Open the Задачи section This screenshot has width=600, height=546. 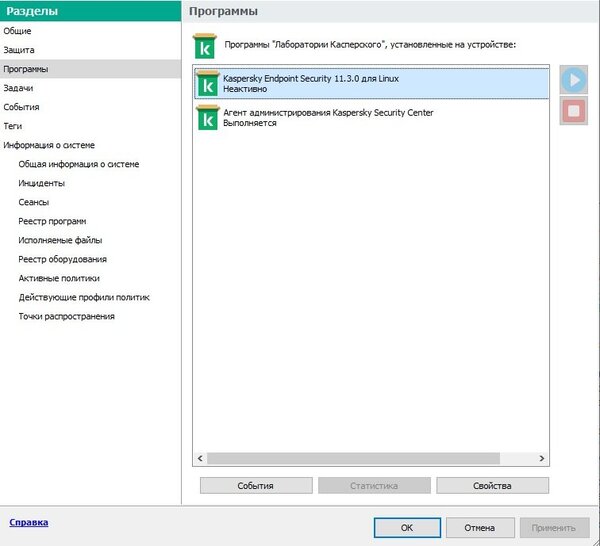pyautogui.click(x=18, y=88)
